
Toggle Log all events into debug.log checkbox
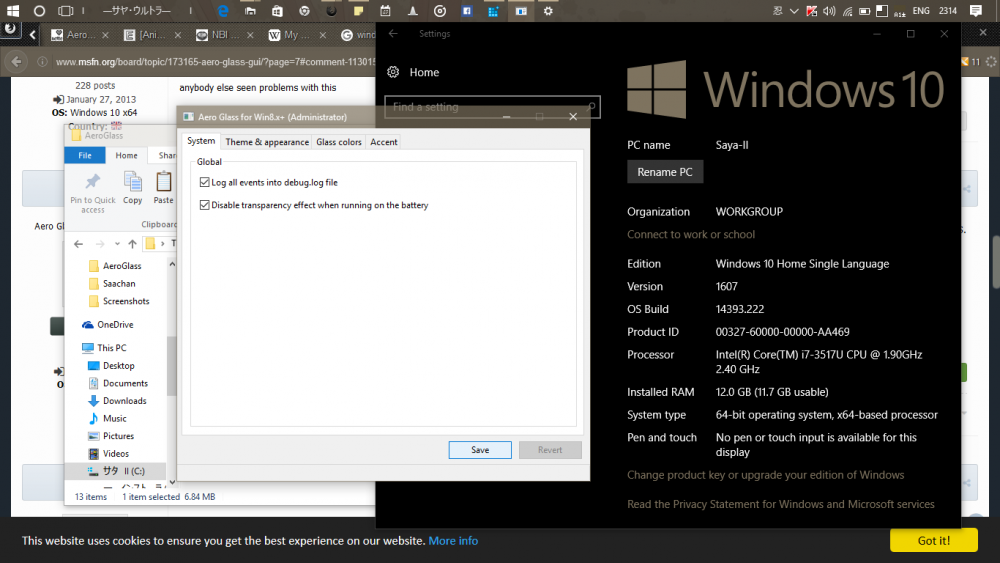pos(204,182)
